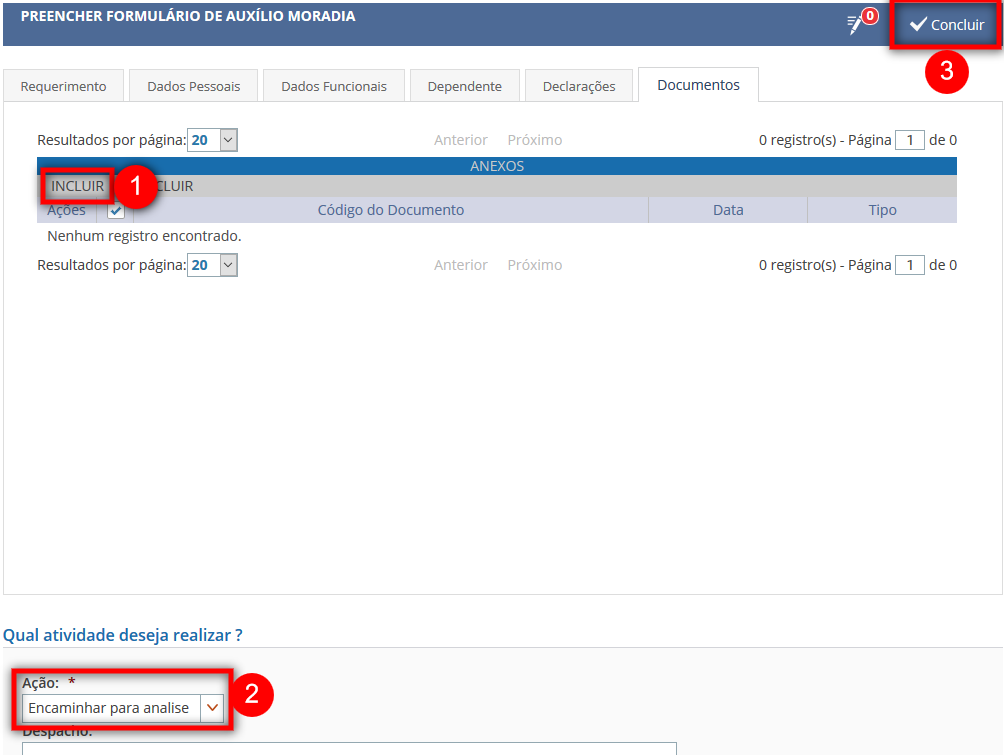Open the Dados Pessoais tab
The width and height of the screenshot is (1004, 755).
[x=193, y=86]
